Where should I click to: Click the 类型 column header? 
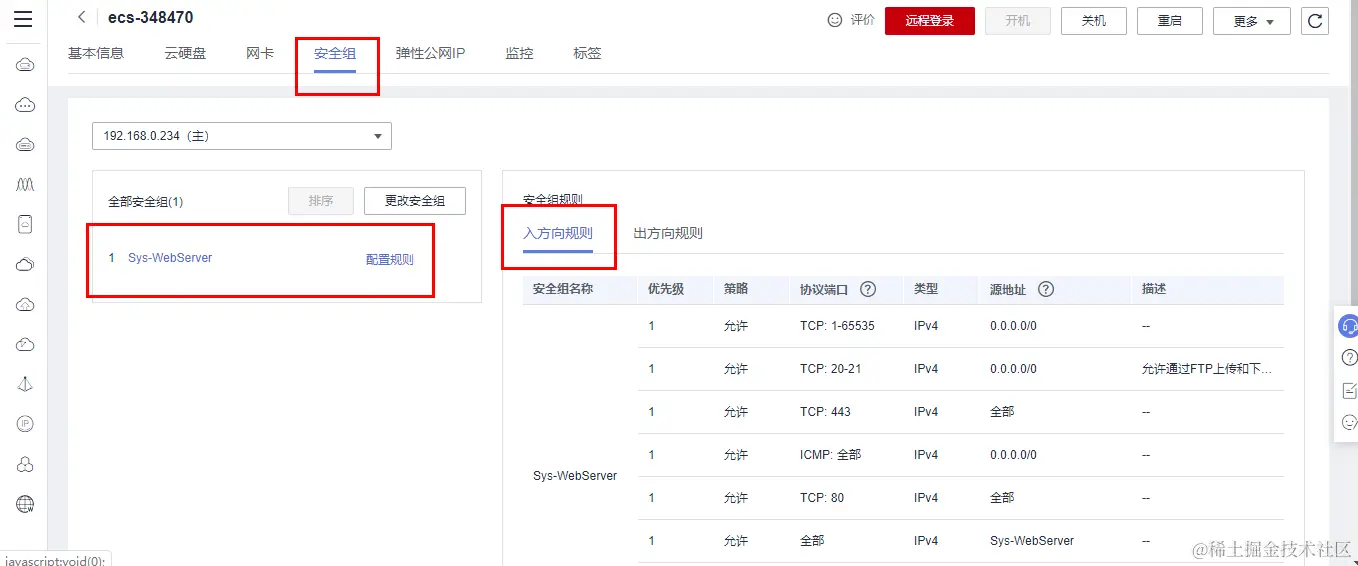point(926,289)
